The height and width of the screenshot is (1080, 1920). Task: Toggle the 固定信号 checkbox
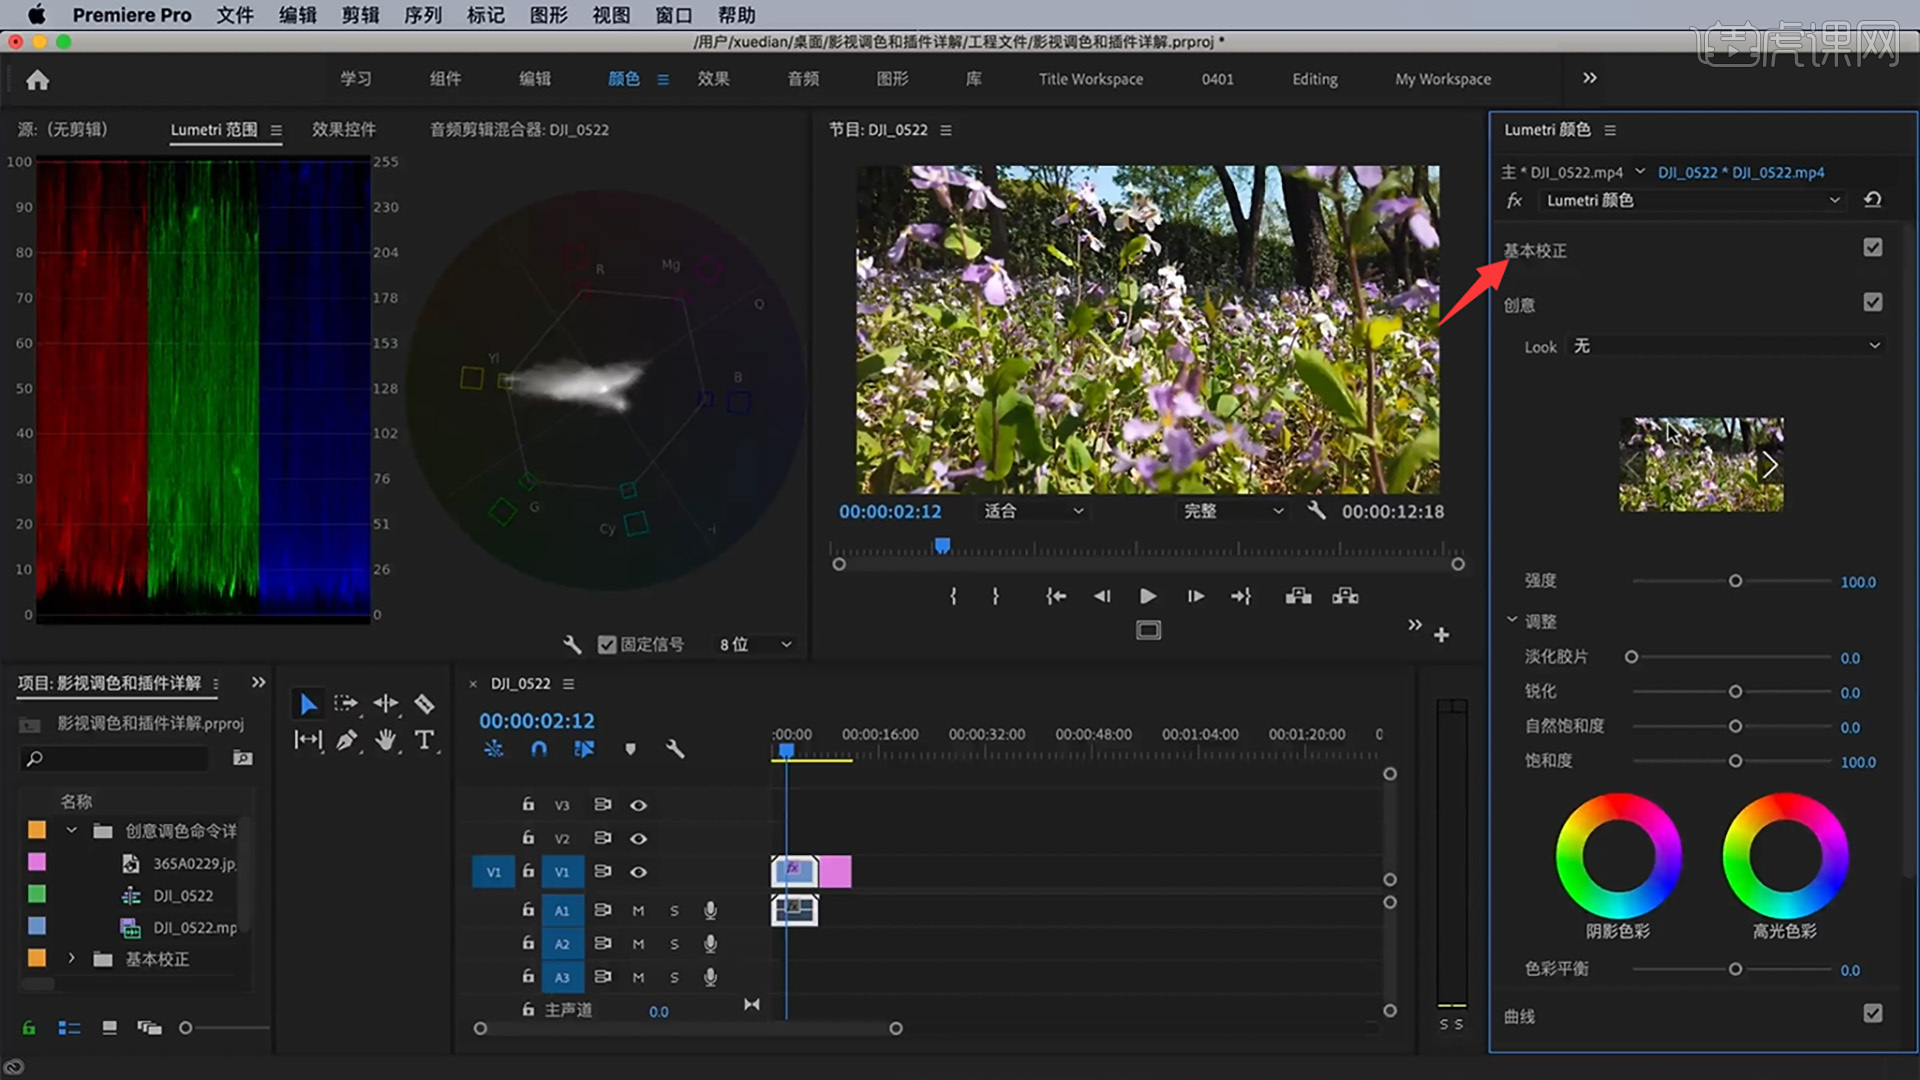(607, 645)
